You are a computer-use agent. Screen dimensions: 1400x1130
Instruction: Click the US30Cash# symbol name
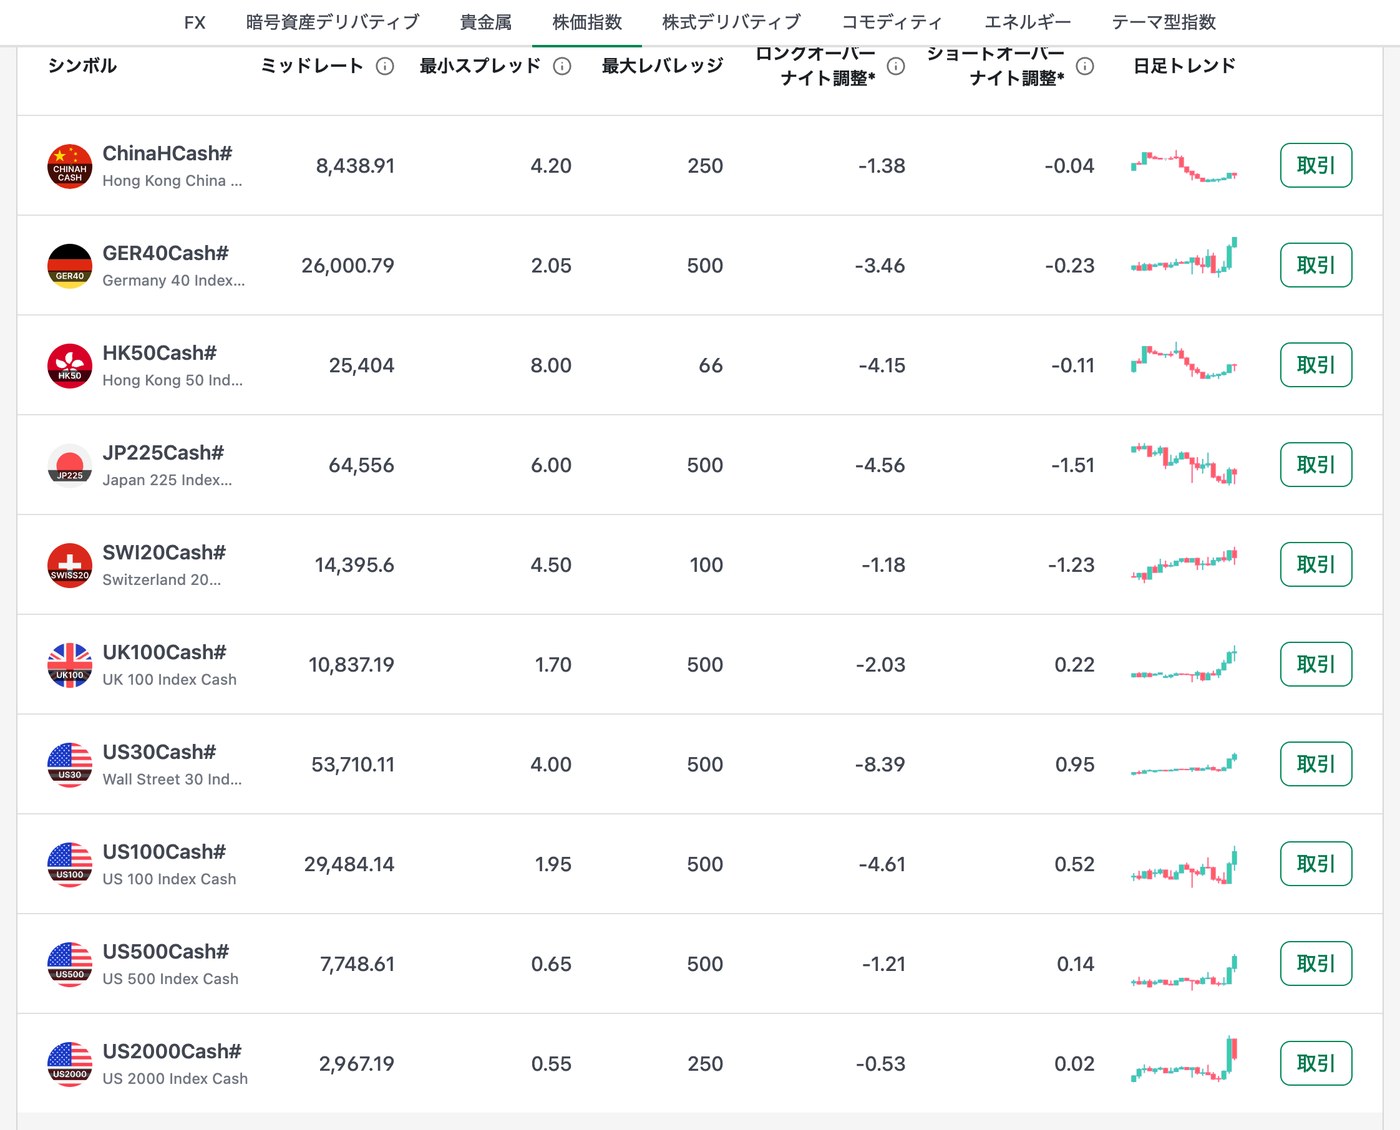point(159,752)
